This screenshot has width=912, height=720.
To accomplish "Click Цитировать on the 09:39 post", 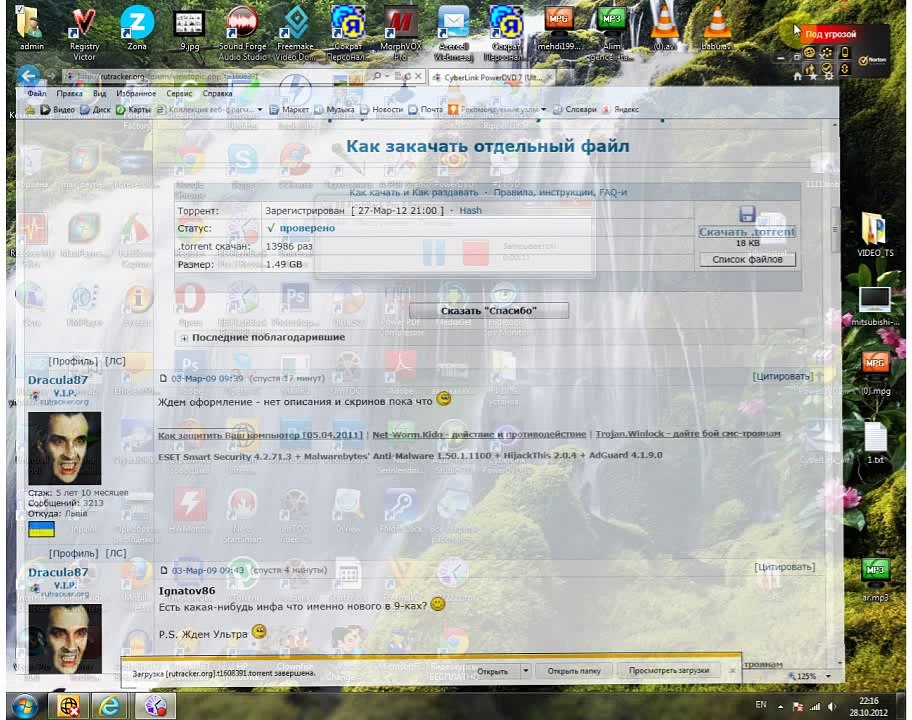I will pyautogui.click(x=783, y=376).
